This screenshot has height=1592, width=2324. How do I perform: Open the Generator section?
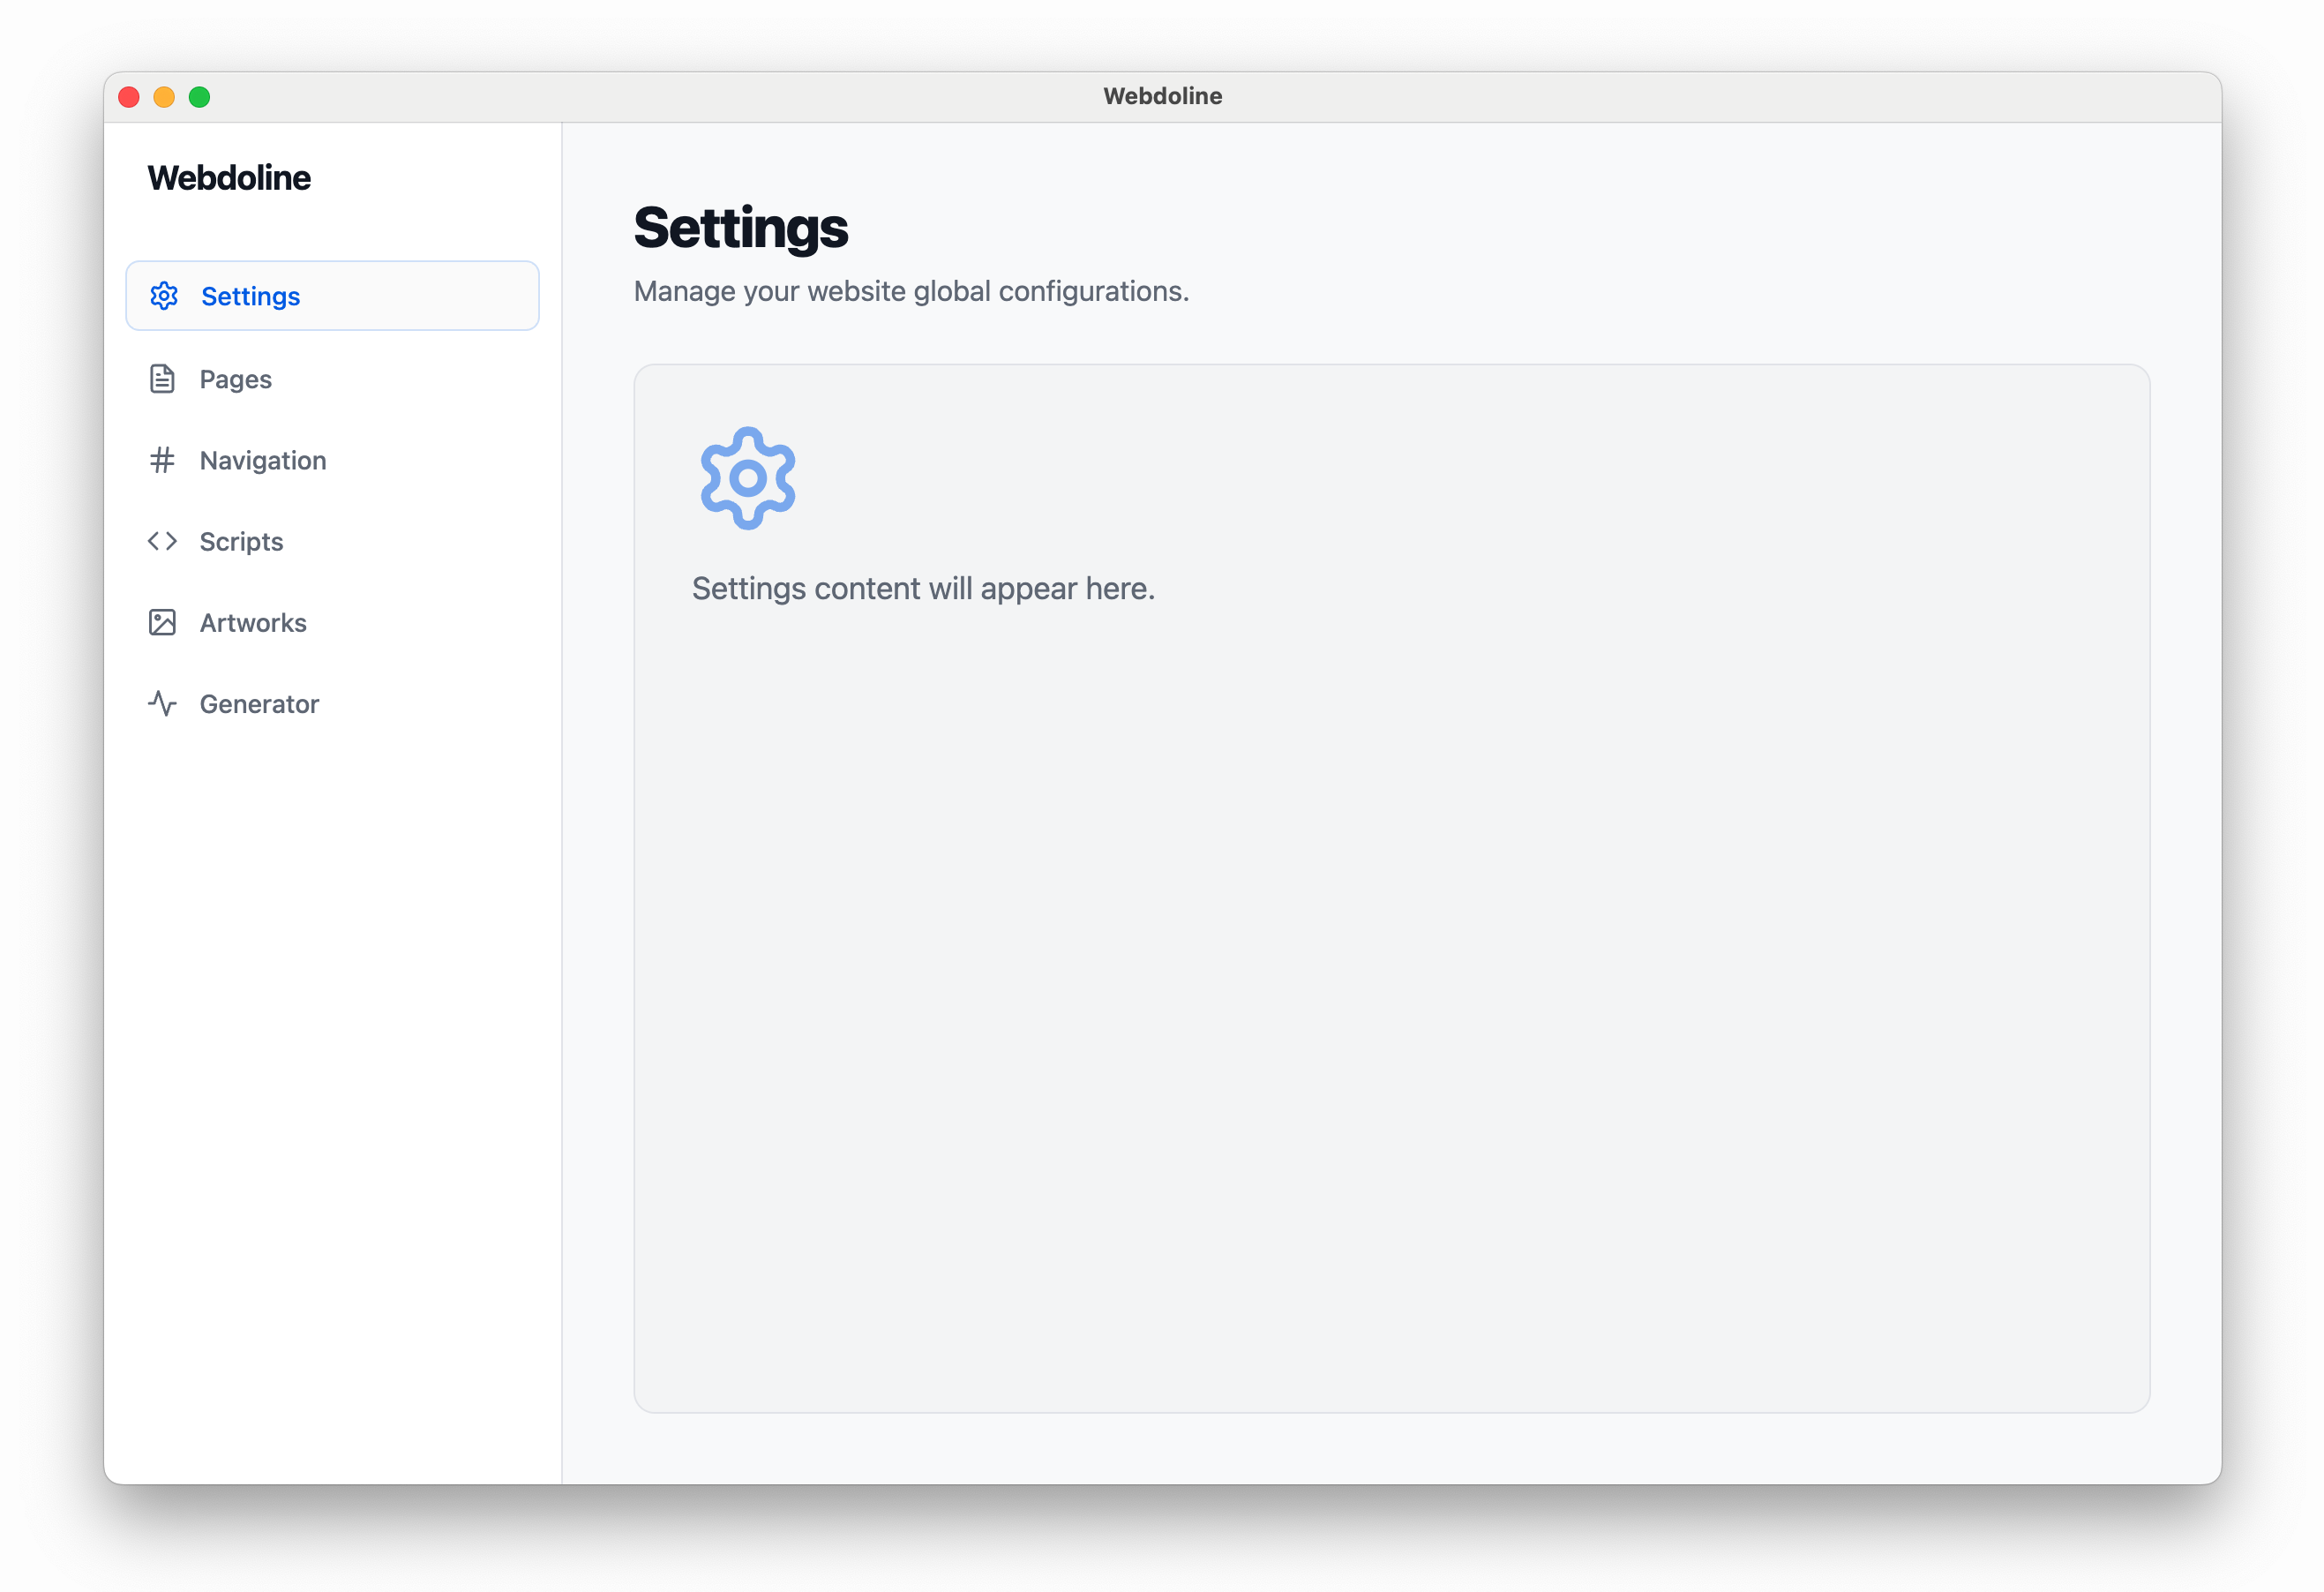tap(259, 703)
